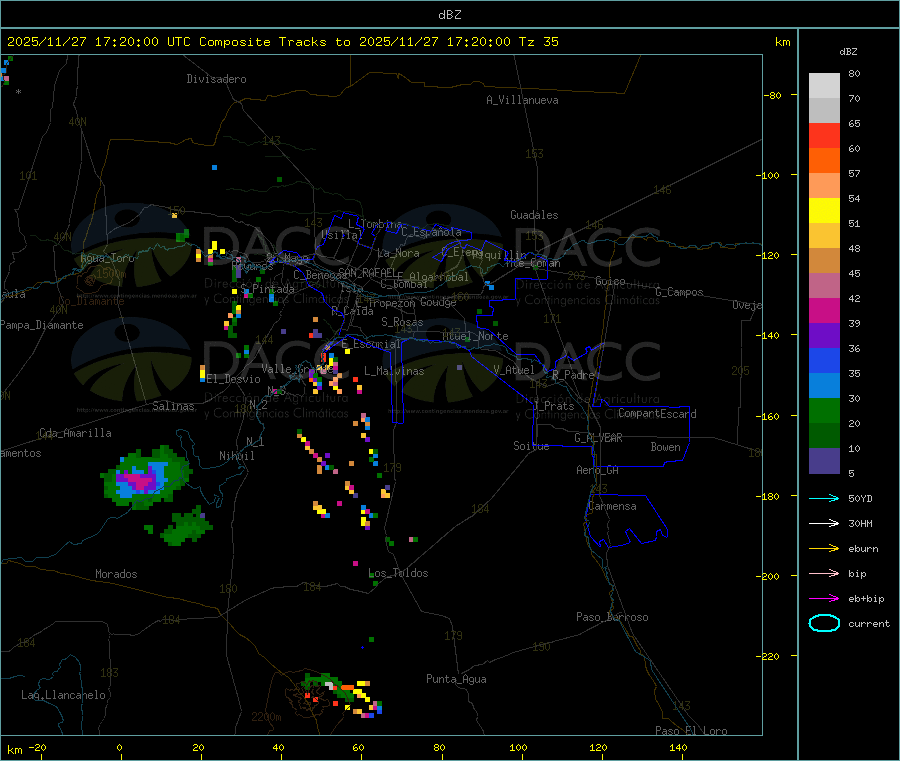
Task: Click the large radar echo near Cda_Amarilla
Action: [146, 477]
